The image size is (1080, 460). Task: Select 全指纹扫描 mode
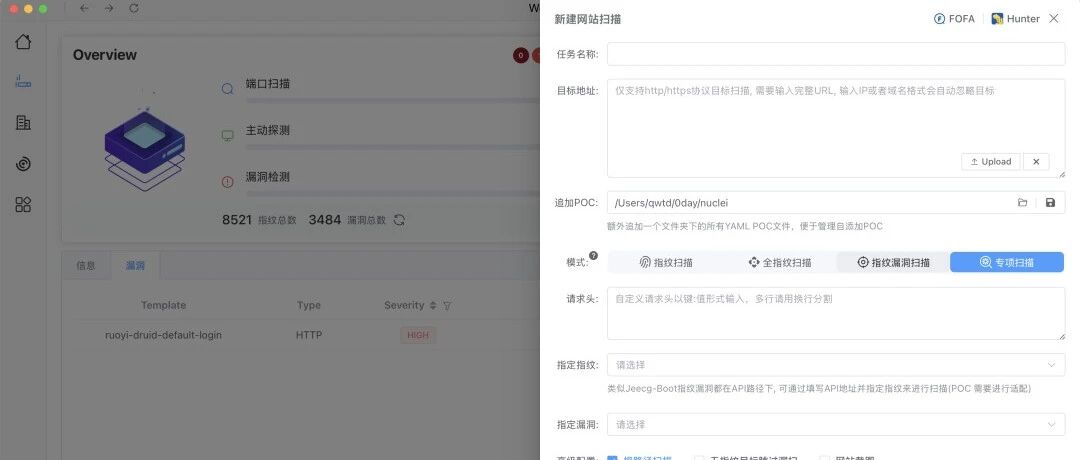[780, 262]
